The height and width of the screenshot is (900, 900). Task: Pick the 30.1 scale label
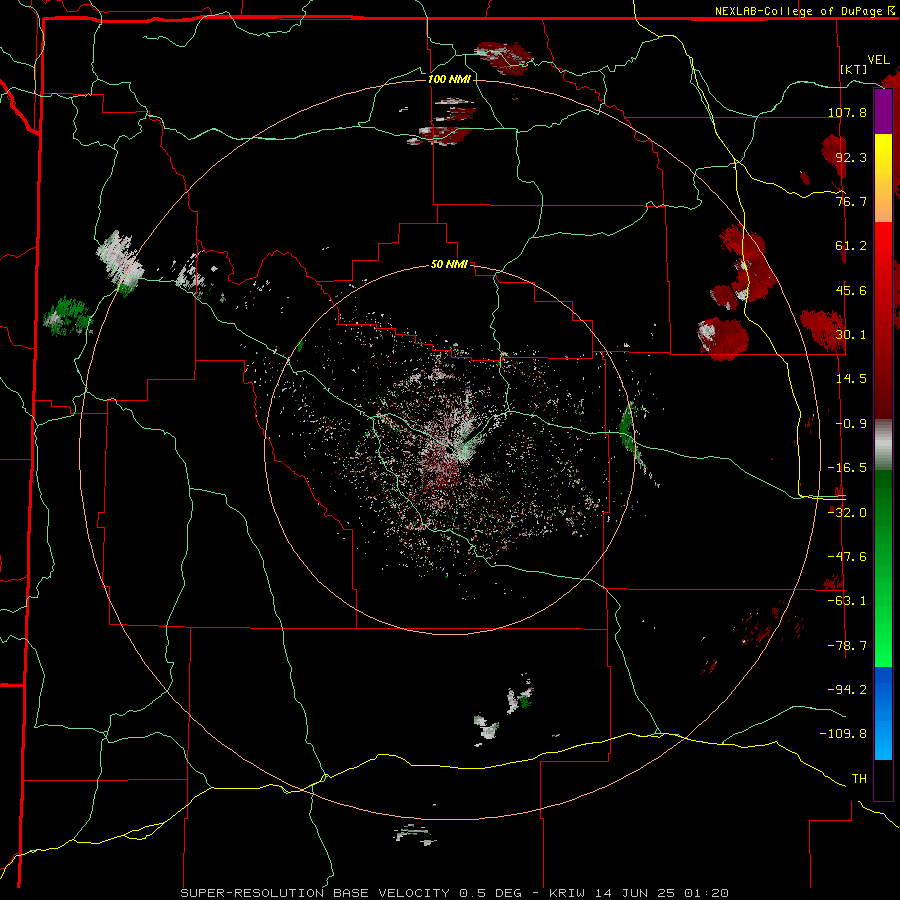tap(851, 335)
